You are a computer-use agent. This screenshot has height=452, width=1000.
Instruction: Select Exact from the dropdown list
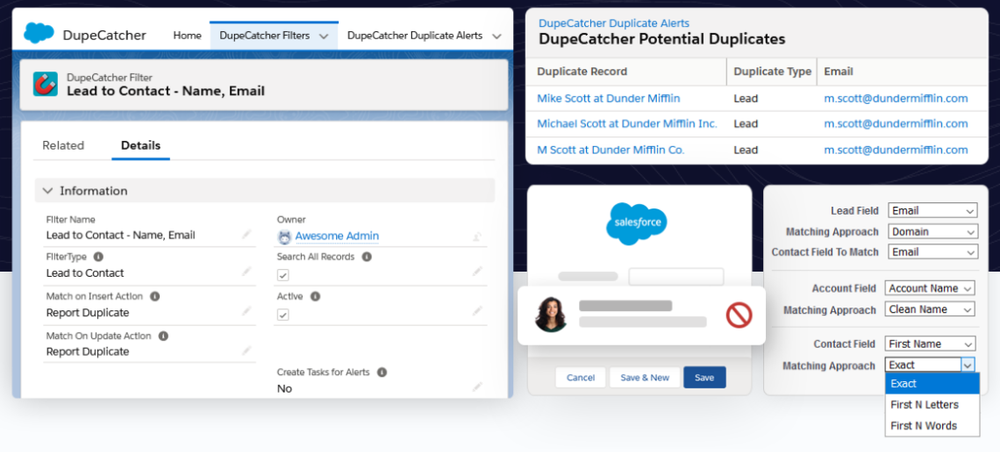932,383
